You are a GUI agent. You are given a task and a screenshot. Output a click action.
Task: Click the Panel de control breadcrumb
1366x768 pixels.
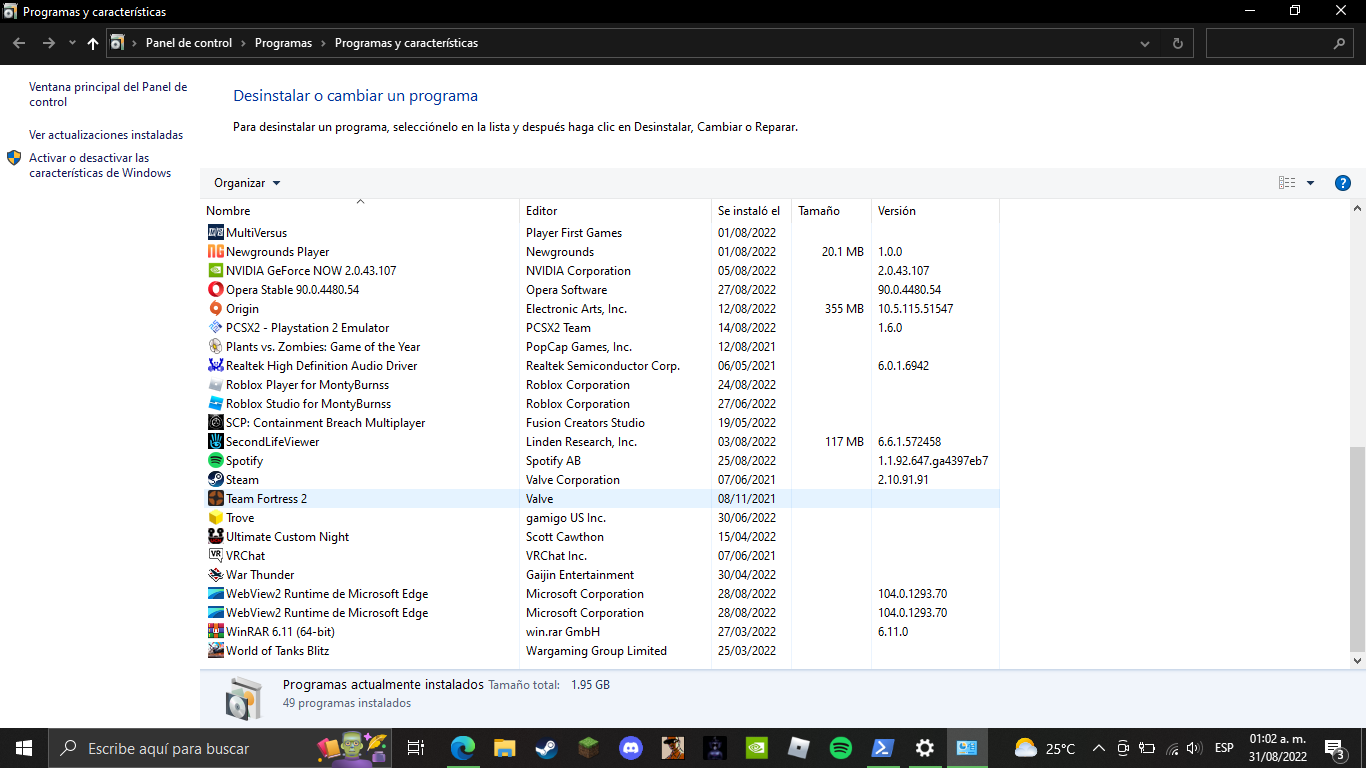[x=189, y=44]
